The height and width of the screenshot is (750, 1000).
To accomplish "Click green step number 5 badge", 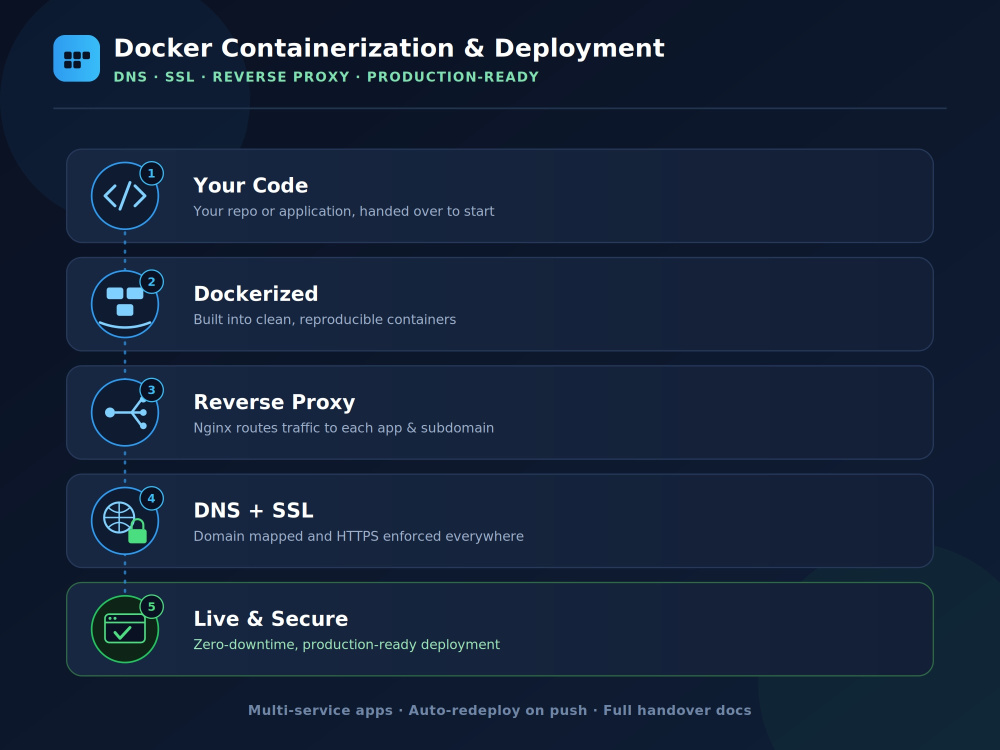I will click(152, 607).
